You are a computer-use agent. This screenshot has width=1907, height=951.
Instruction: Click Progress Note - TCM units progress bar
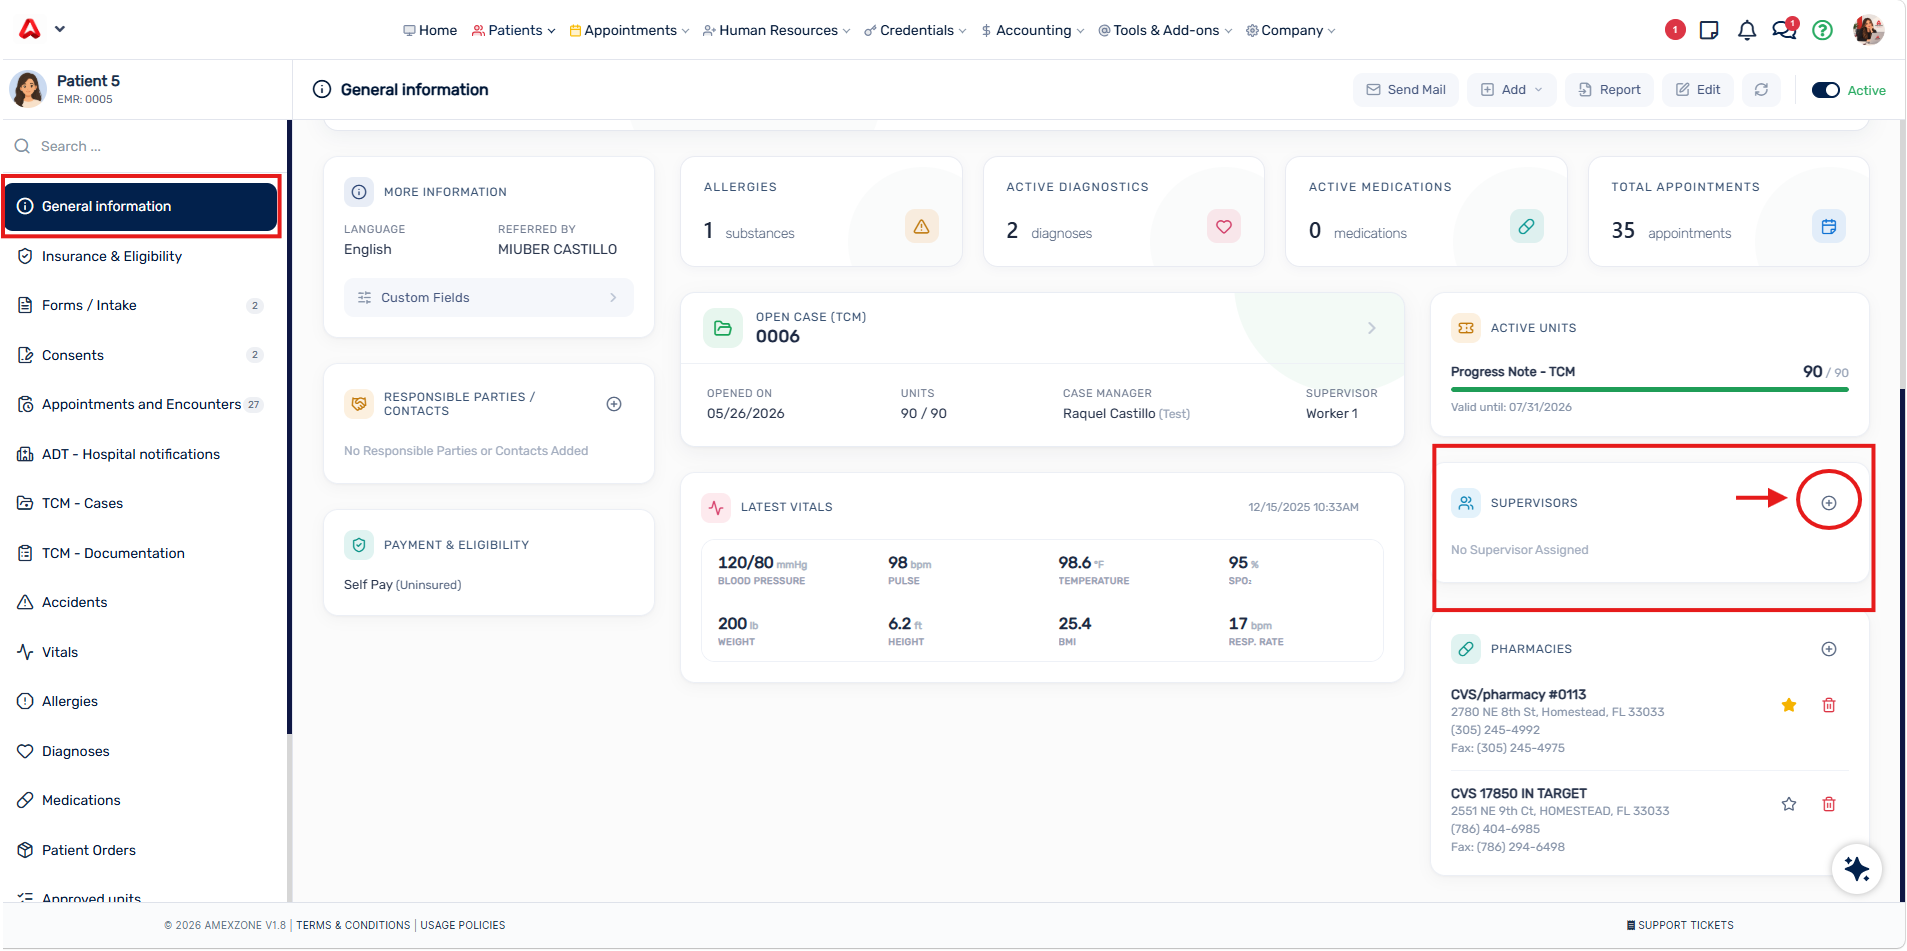click(x=1649, y=389)
